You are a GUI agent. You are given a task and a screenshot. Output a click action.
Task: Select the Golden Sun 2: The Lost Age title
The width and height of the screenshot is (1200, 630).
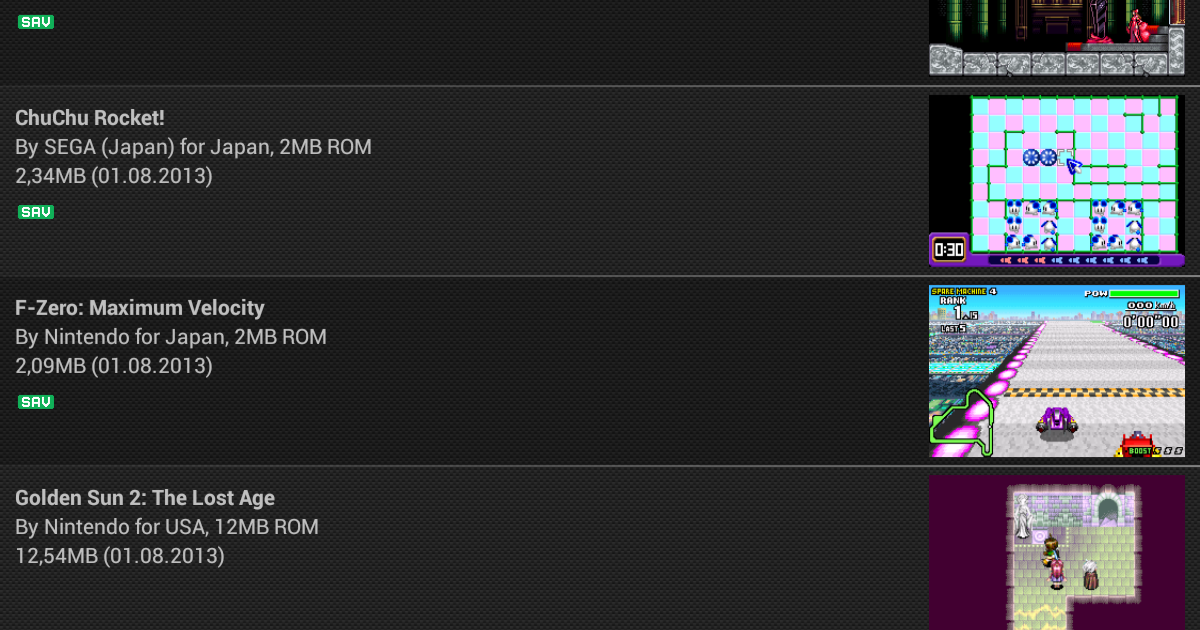coord(145,498)
